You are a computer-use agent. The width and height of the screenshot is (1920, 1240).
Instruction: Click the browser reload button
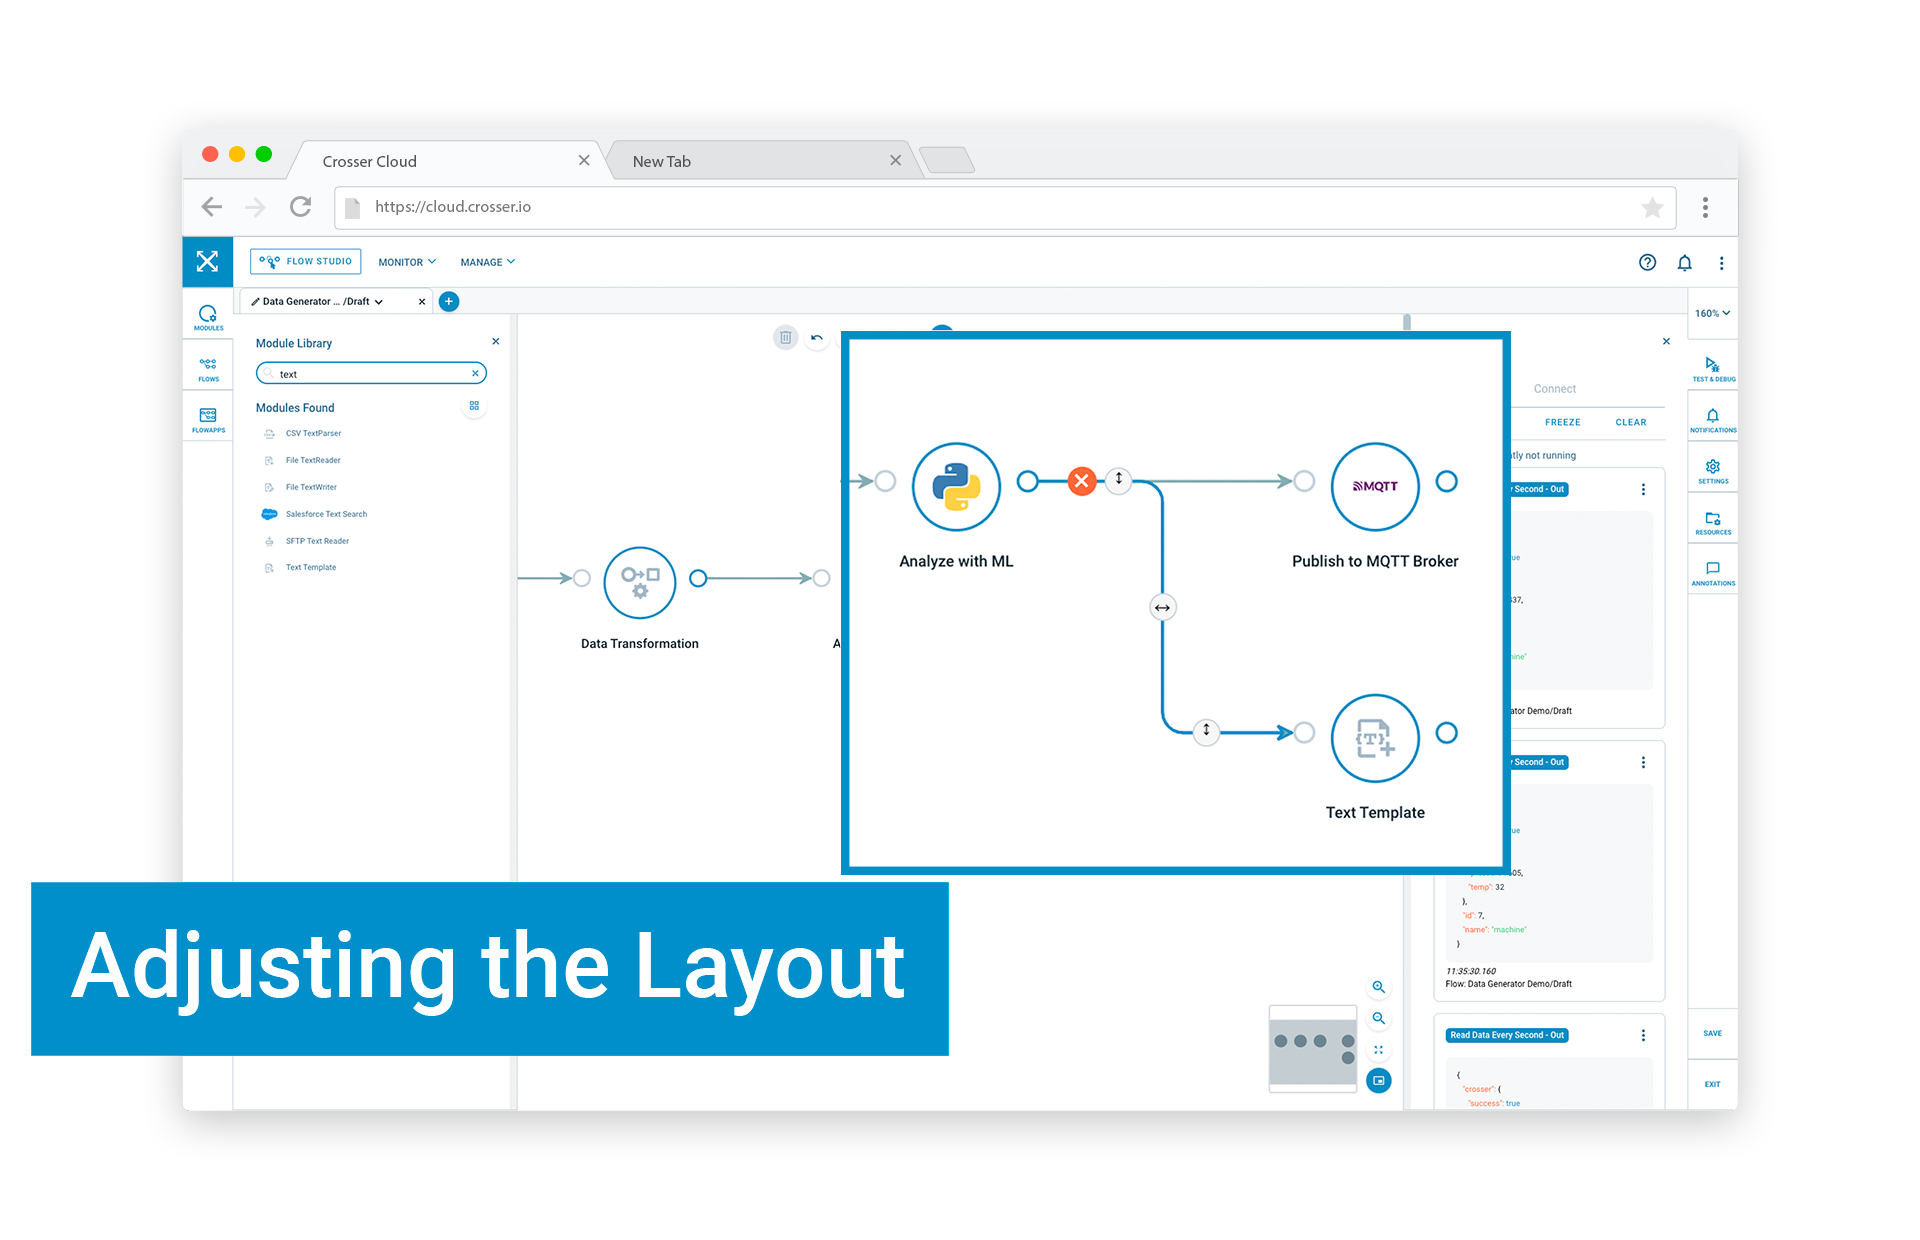click(x=300, y=207)
